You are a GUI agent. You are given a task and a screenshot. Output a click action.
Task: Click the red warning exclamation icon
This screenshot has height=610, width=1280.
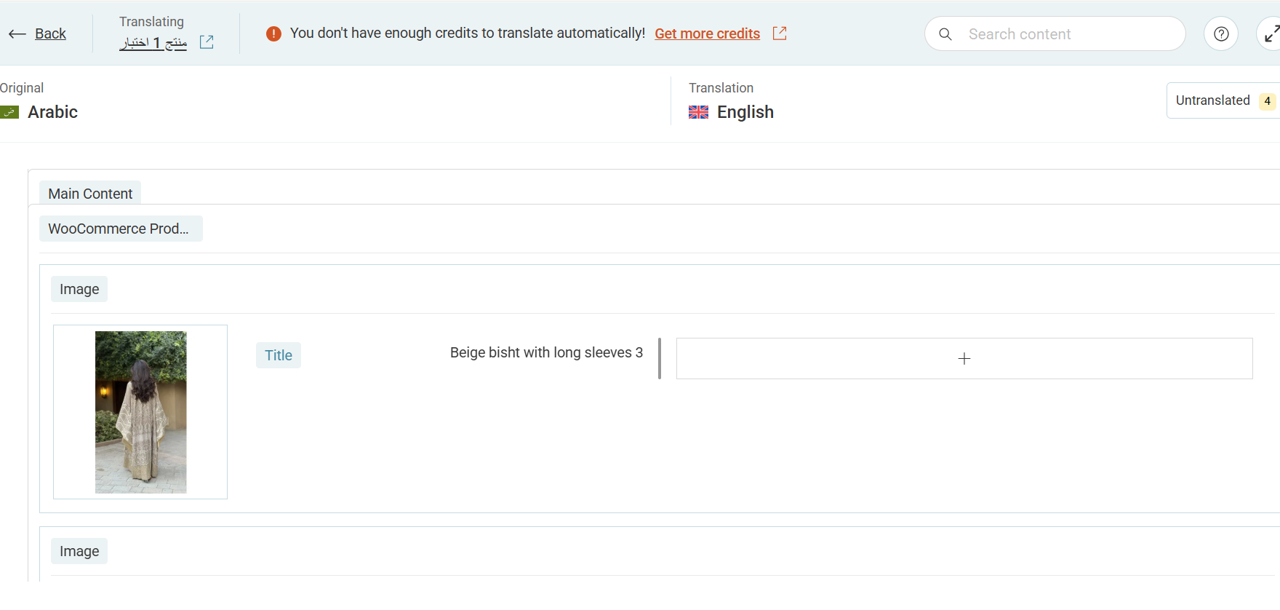(273, 34)
